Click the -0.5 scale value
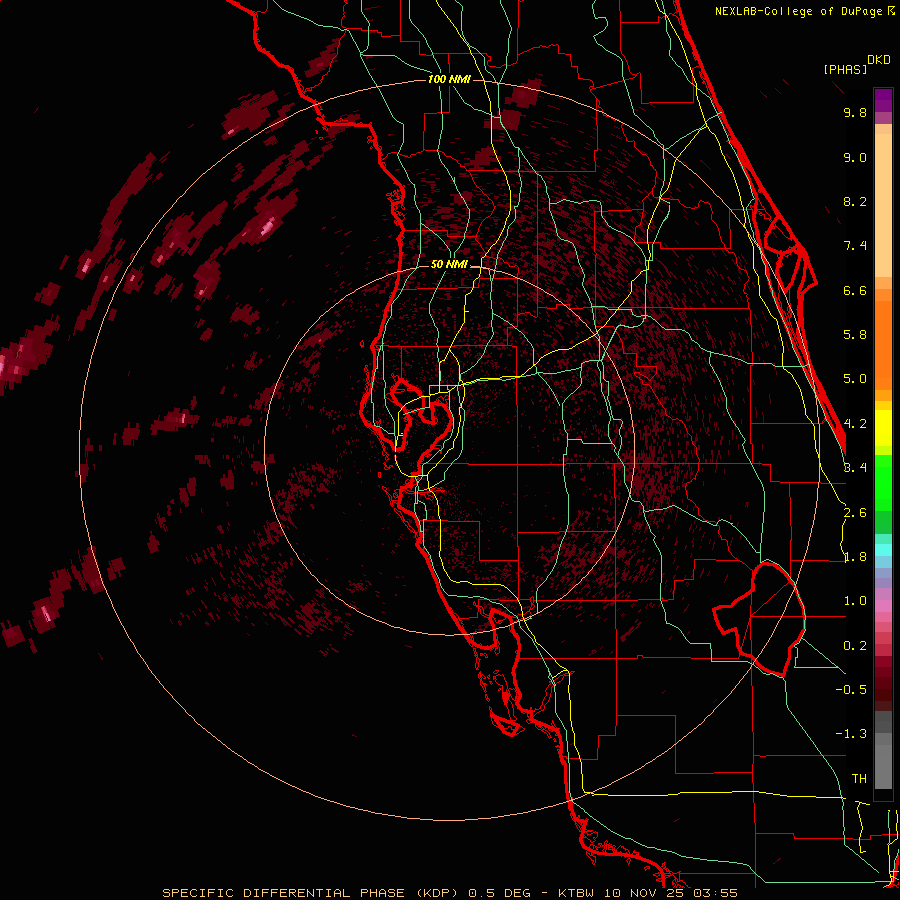 click(851, 690)
